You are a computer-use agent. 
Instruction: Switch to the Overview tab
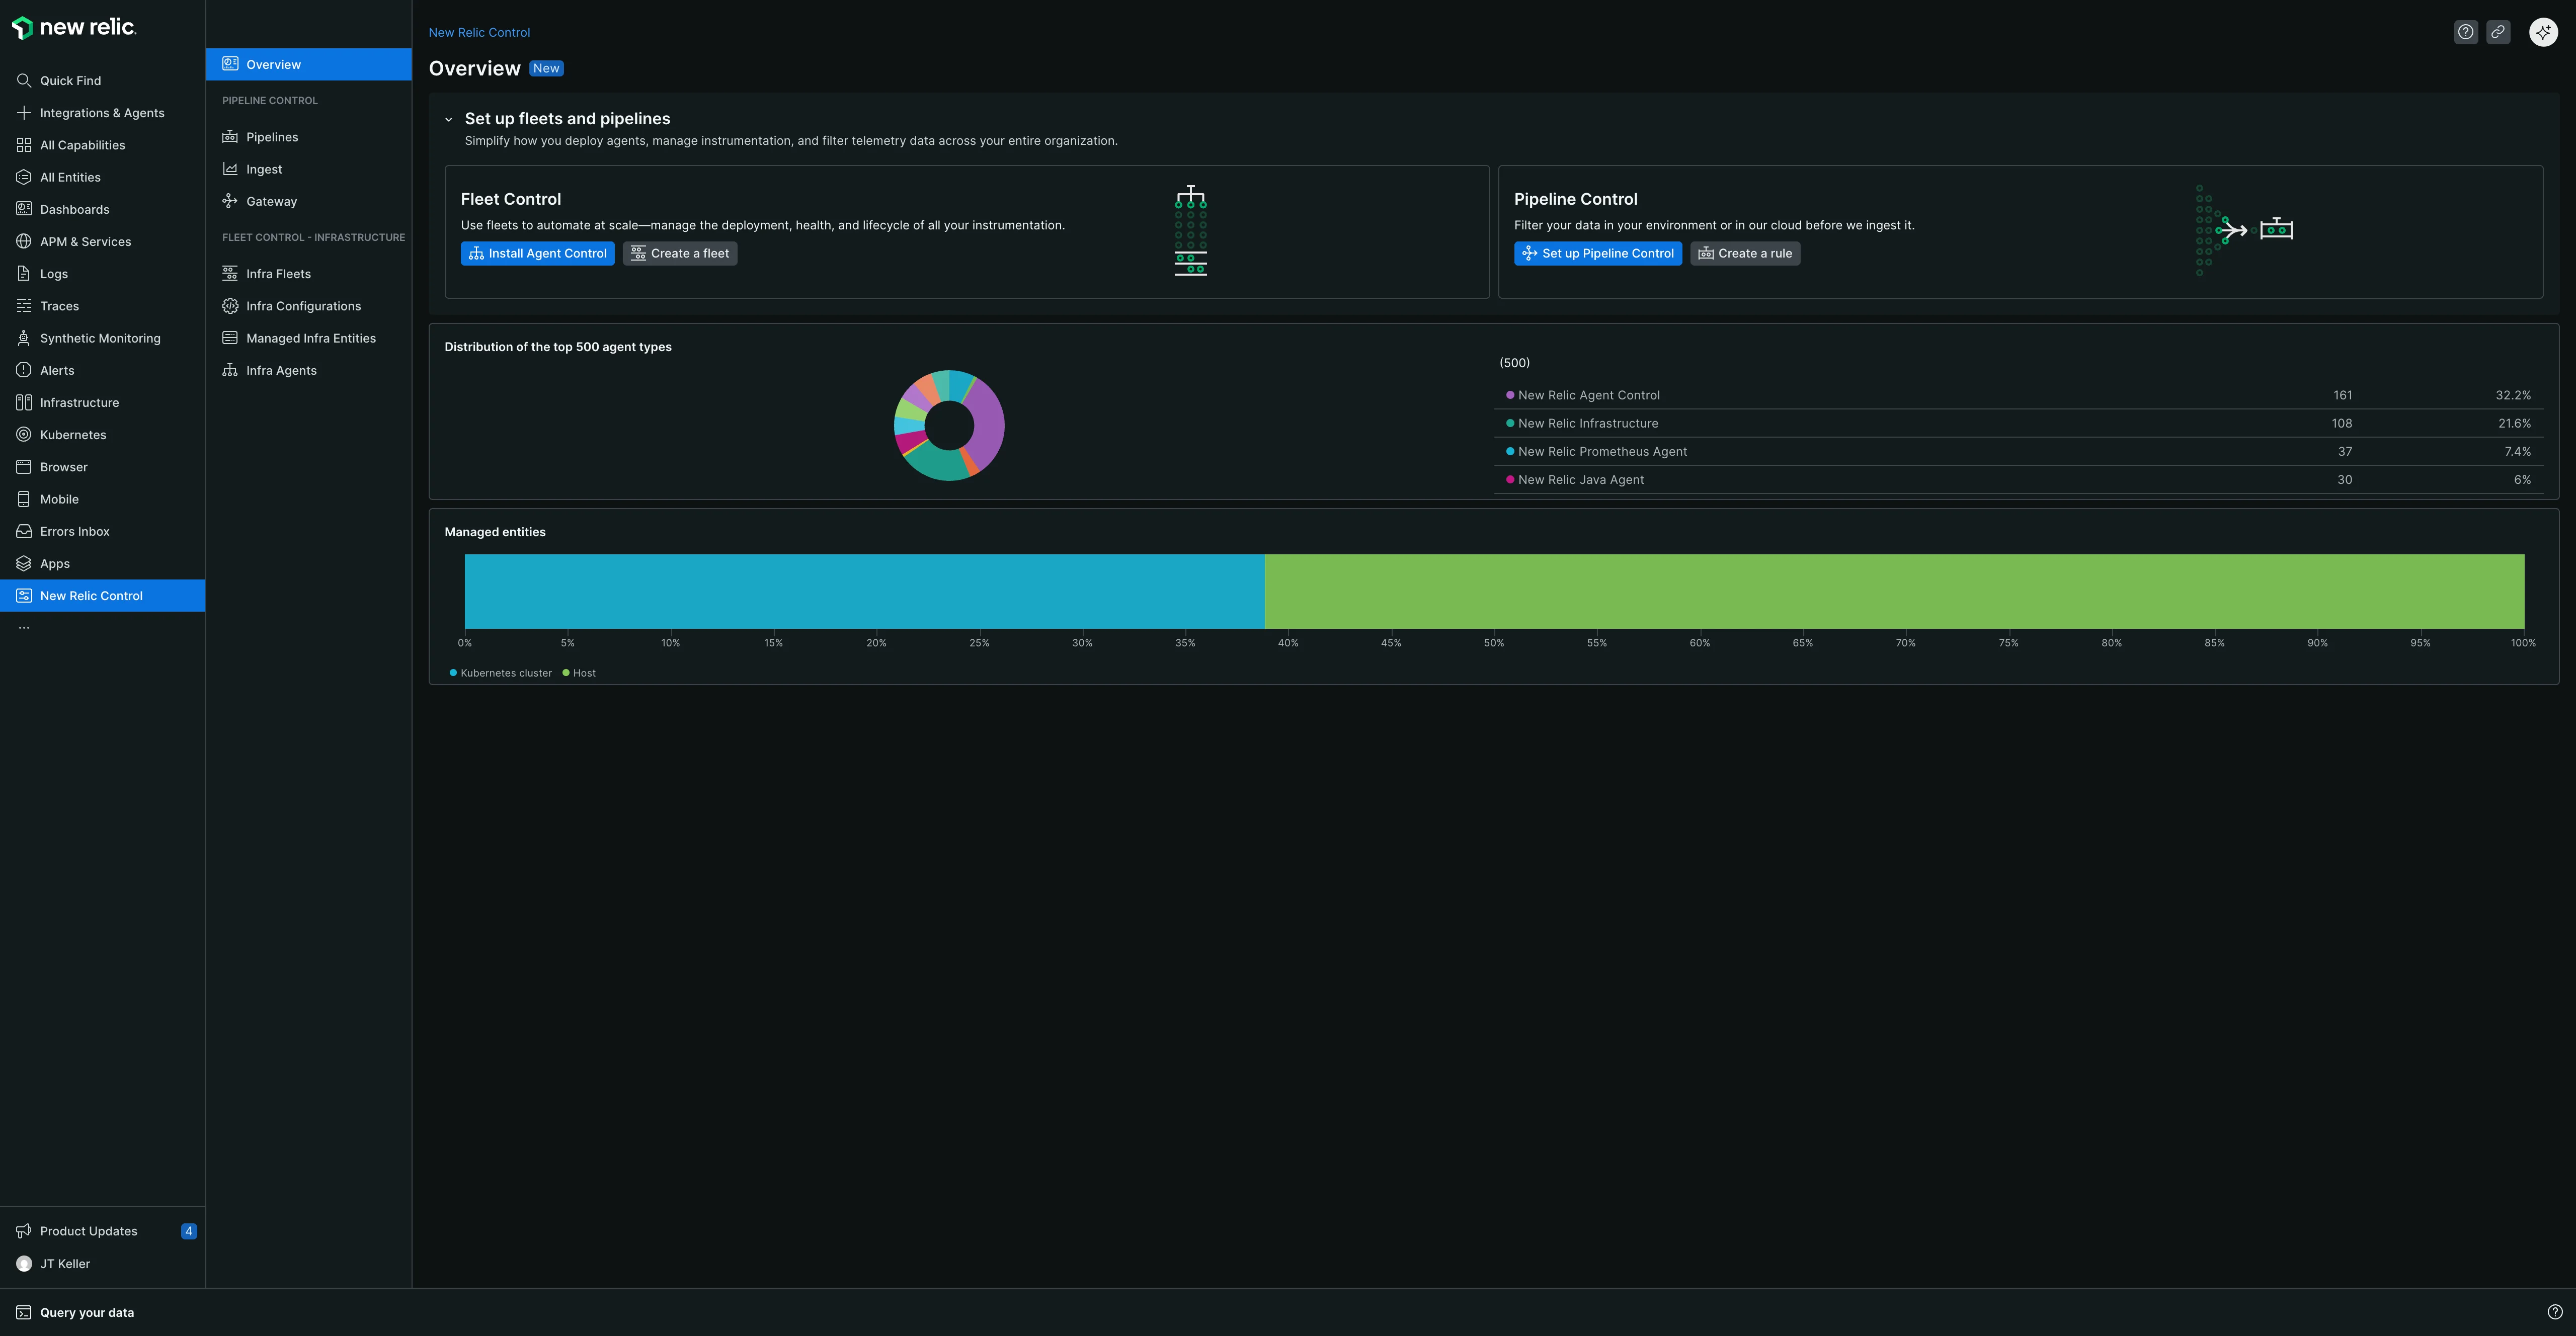[272, 64]
